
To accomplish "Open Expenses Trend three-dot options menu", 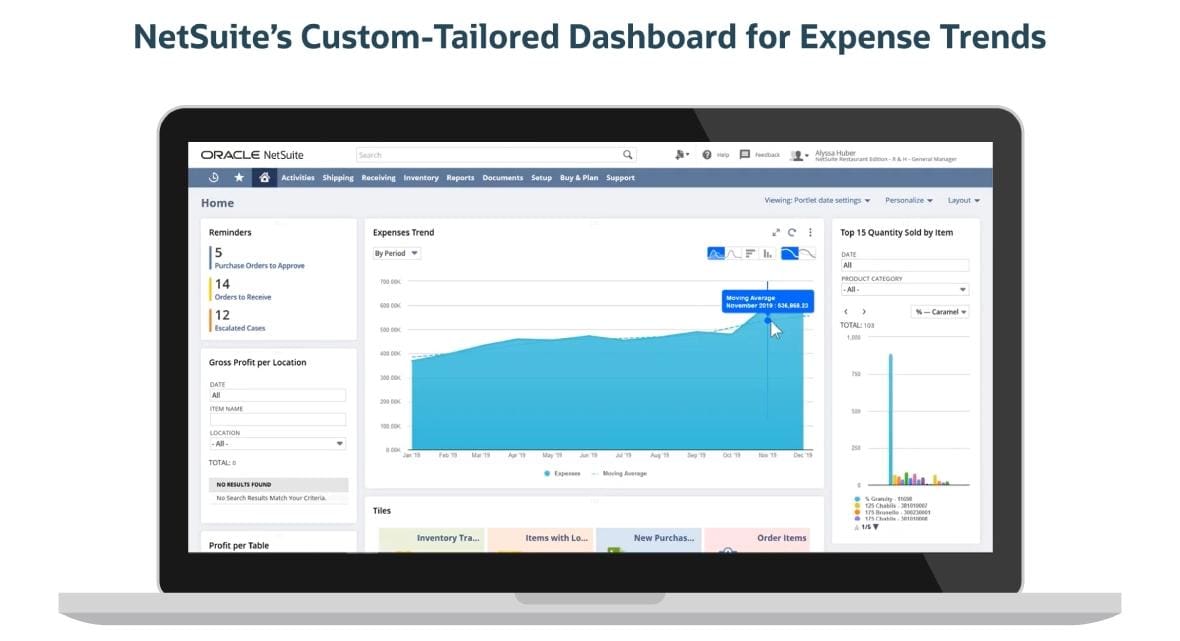I will point(810,232).
